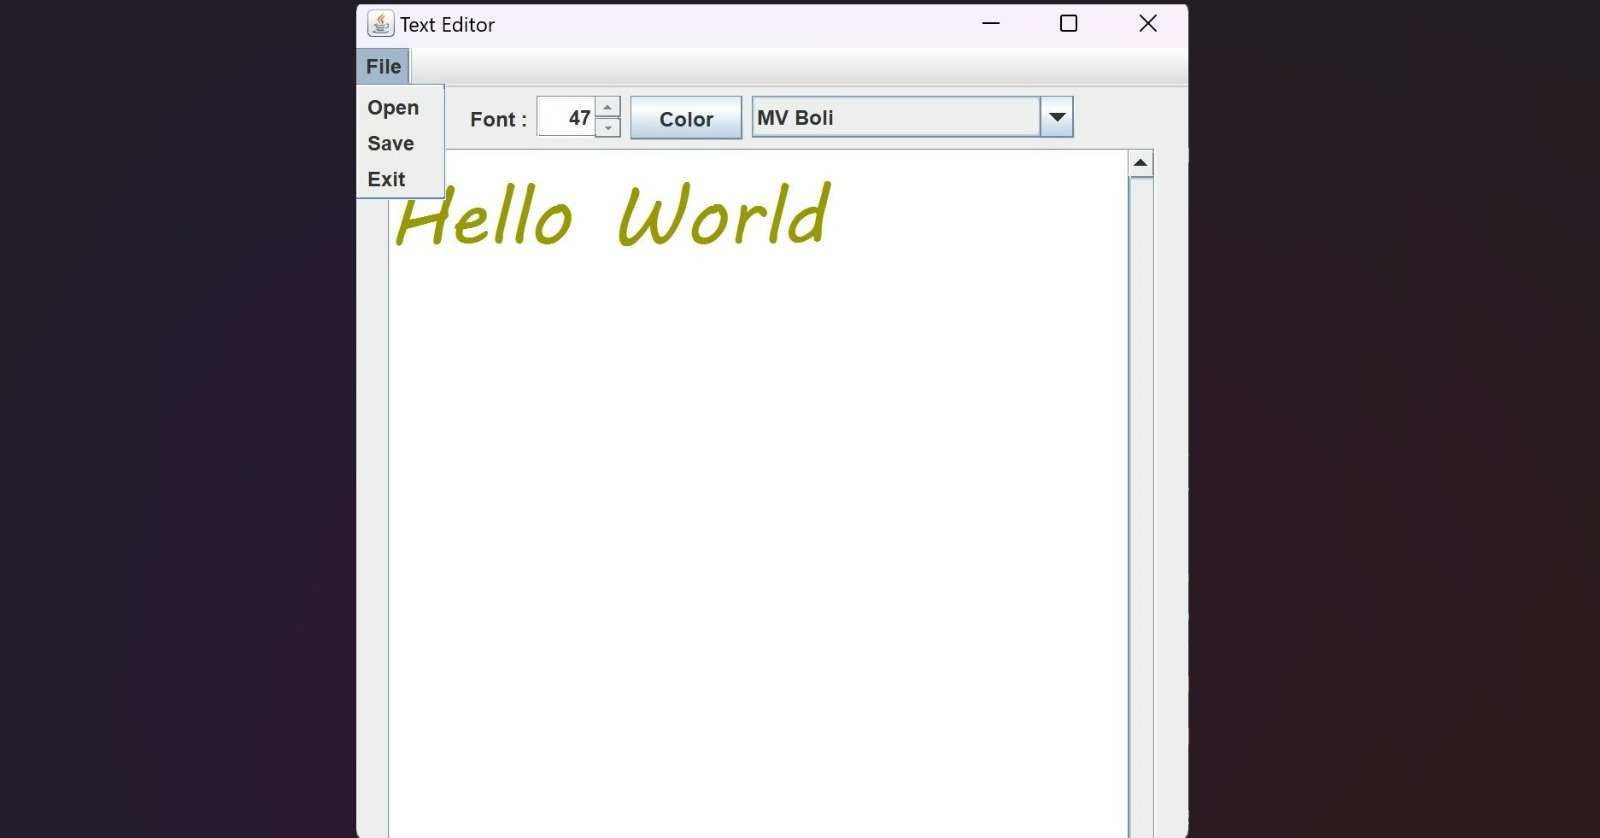Click the MV Boli font name box
Screen dimensions: 1600x838
point(896,117)
